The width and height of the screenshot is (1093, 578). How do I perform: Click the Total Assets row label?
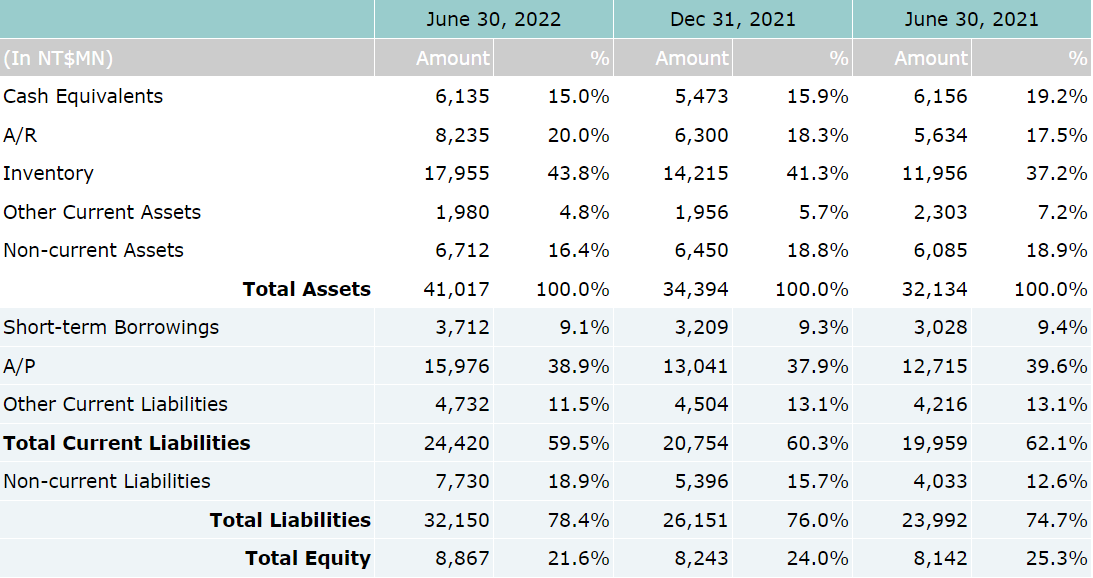tap(306, 289)
